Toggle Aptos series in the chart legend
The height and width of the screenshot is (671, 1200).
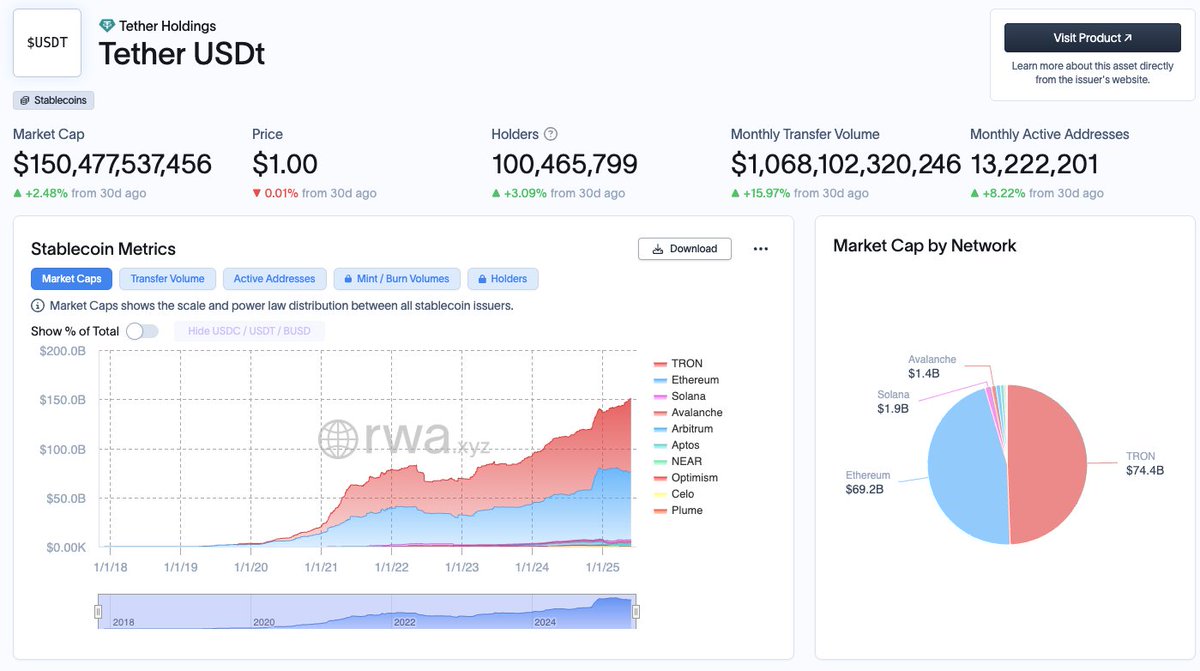point(677,445)
